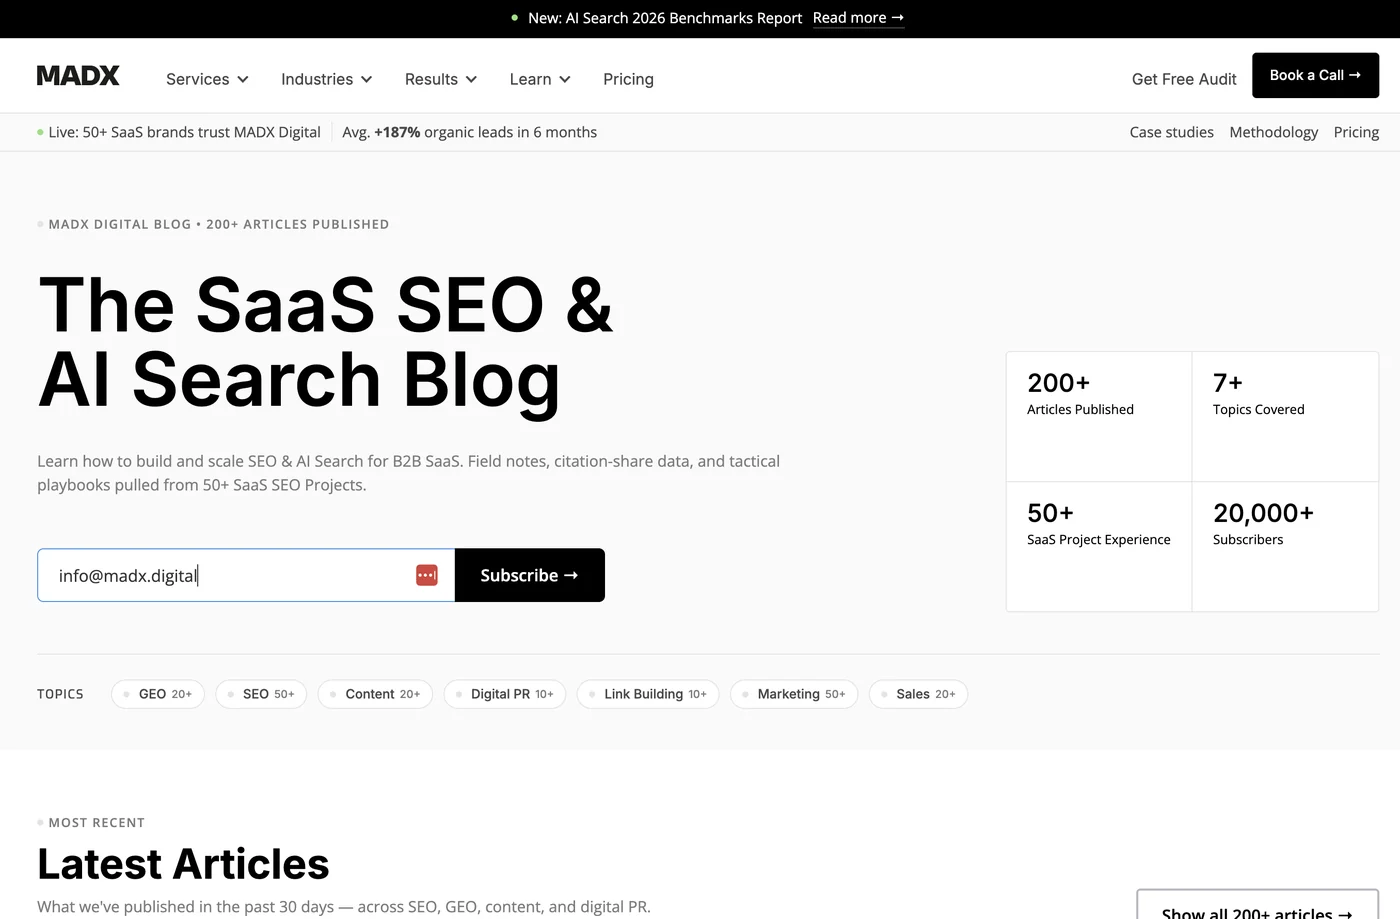Click the Book a Call button
The image size is (1400, 919).
click(1315, 75)
